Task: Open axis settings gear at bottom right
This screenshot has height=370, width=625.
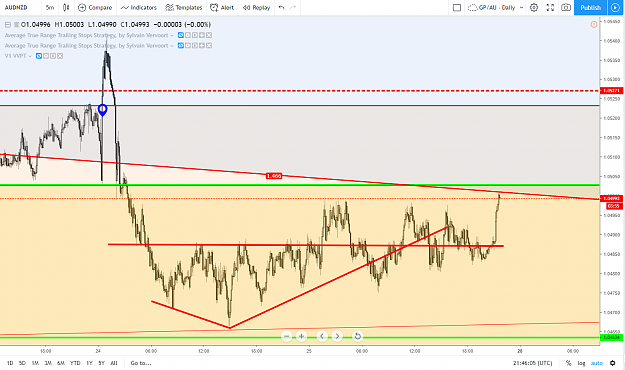Action: 613,363
